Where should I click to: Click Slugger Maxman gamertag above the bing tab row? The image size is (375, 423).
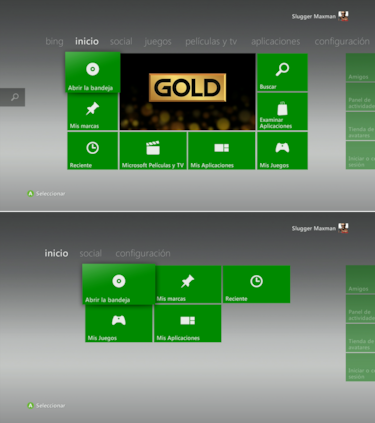314,16
